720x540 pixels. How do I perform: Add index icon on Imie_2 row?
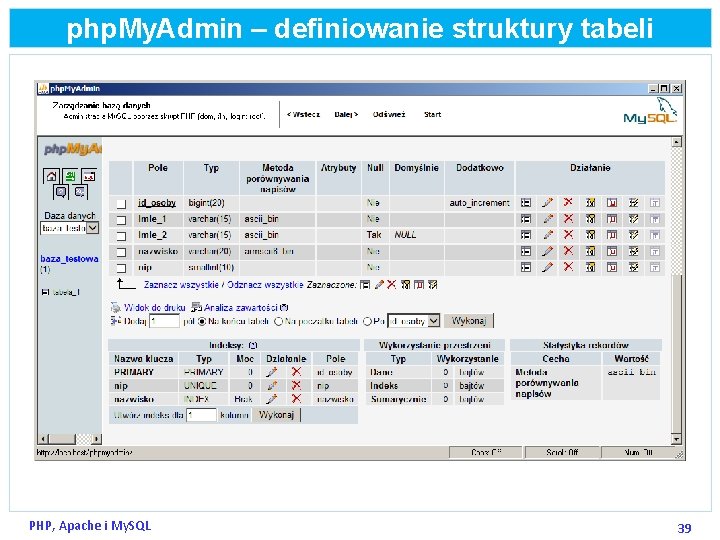pos(634,235)
